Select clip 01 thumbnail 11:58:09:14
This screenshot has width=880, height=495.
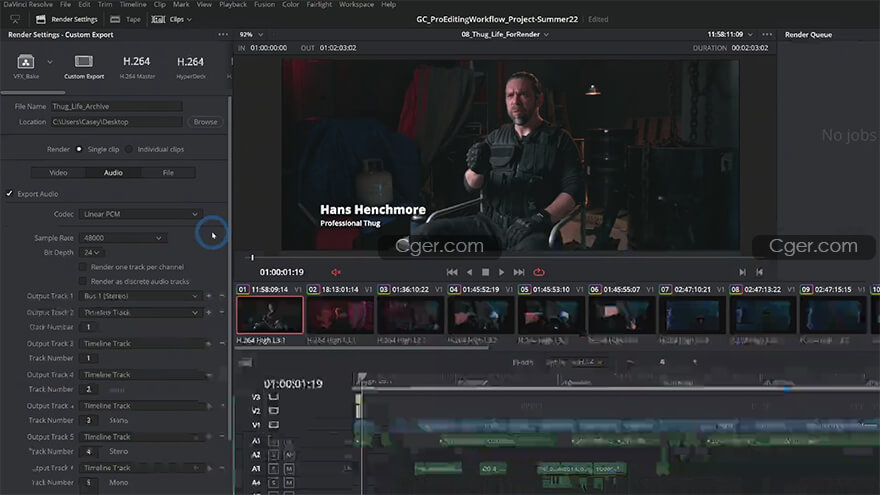[x=270, y=315]
